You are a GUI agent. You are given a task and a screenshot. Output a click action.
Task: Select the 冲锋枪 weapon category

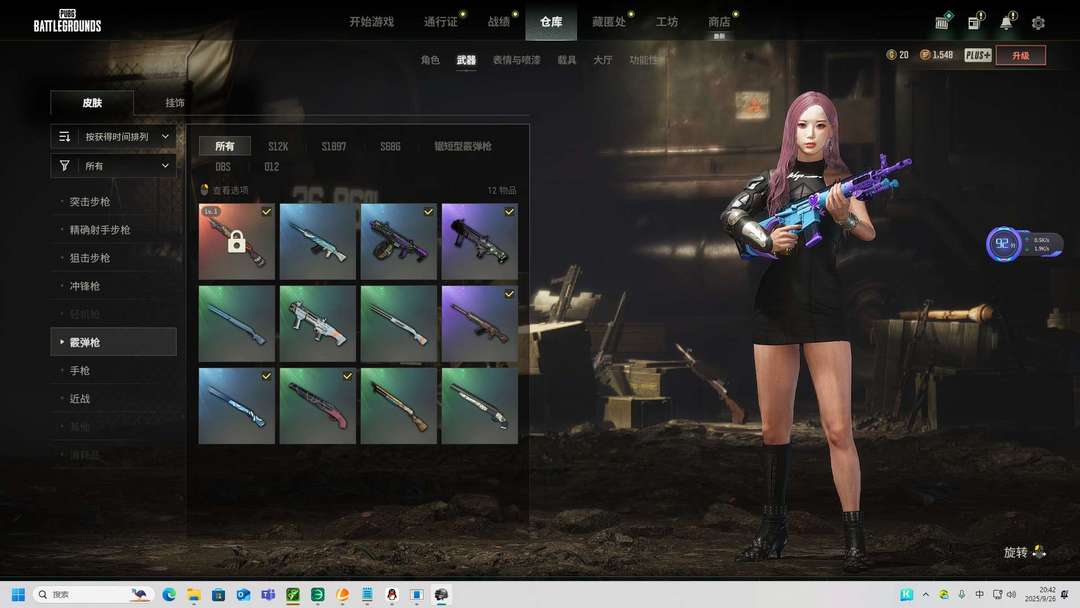(x=85, y=286)
